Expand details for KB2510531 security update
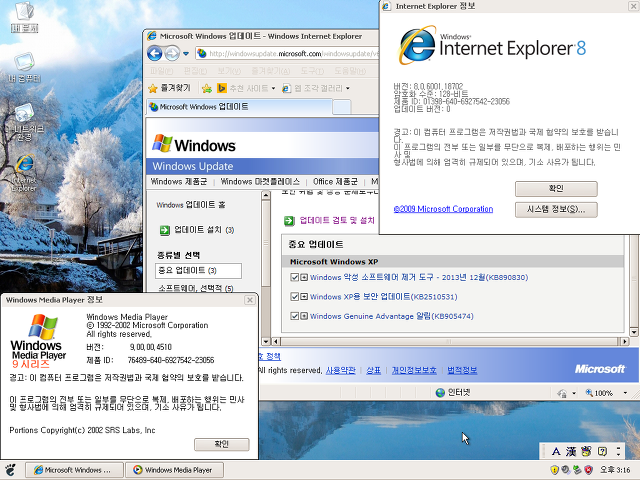This screenshot has height=480, width=640. pos(304,297)
